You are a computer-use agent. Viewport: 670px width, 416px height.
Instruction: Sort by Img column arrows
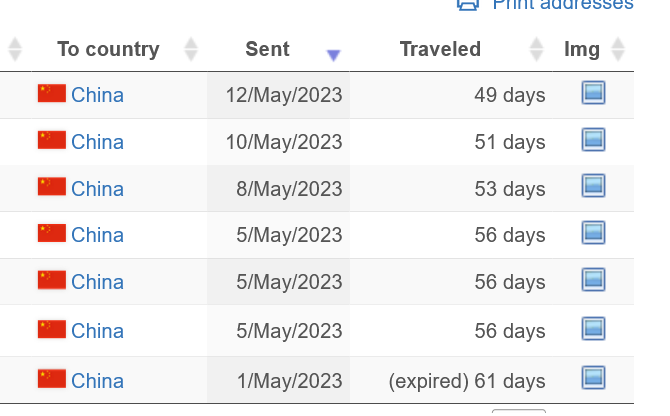tap(618, 49)
